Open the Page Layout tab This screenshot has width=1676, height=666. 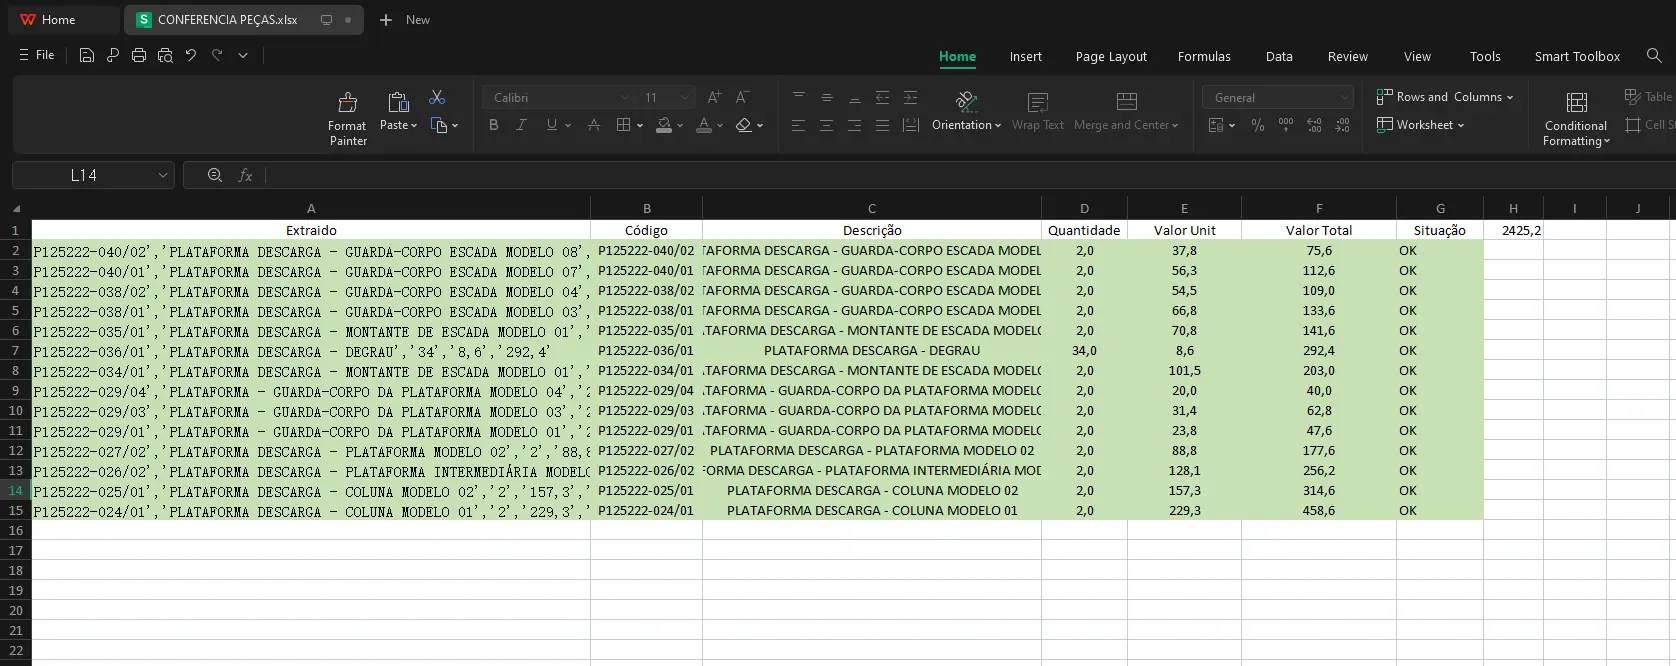1111,56
